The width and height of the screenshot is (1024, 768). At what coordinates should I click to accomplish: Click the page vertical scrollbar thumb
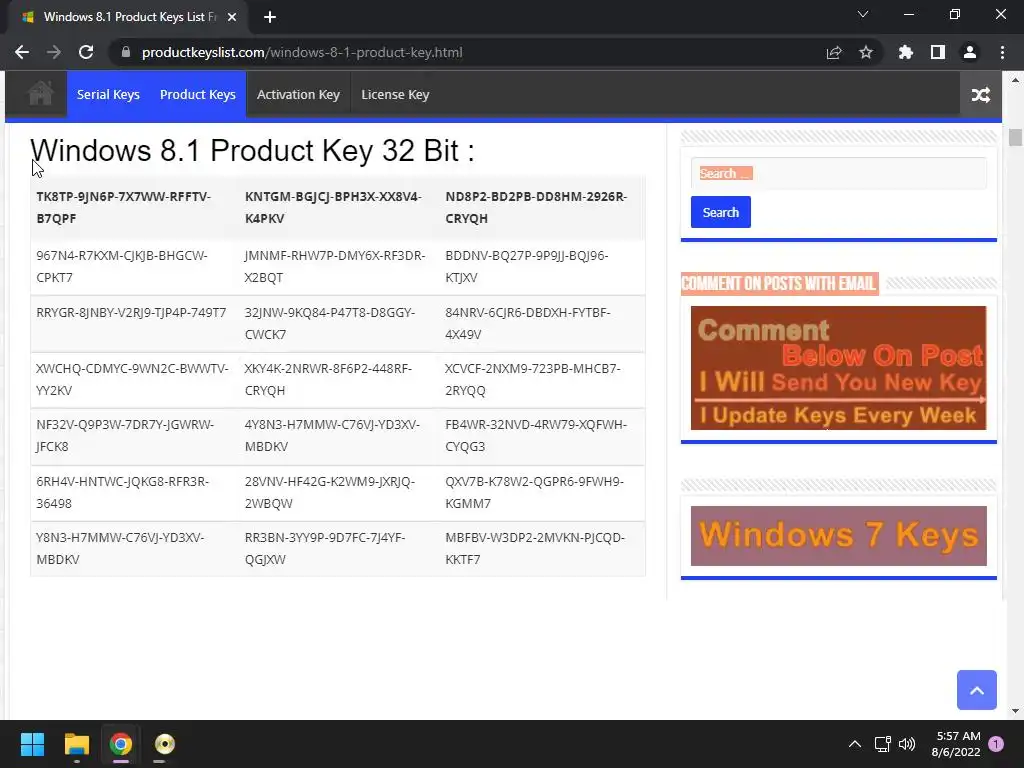coord(1015,138)
